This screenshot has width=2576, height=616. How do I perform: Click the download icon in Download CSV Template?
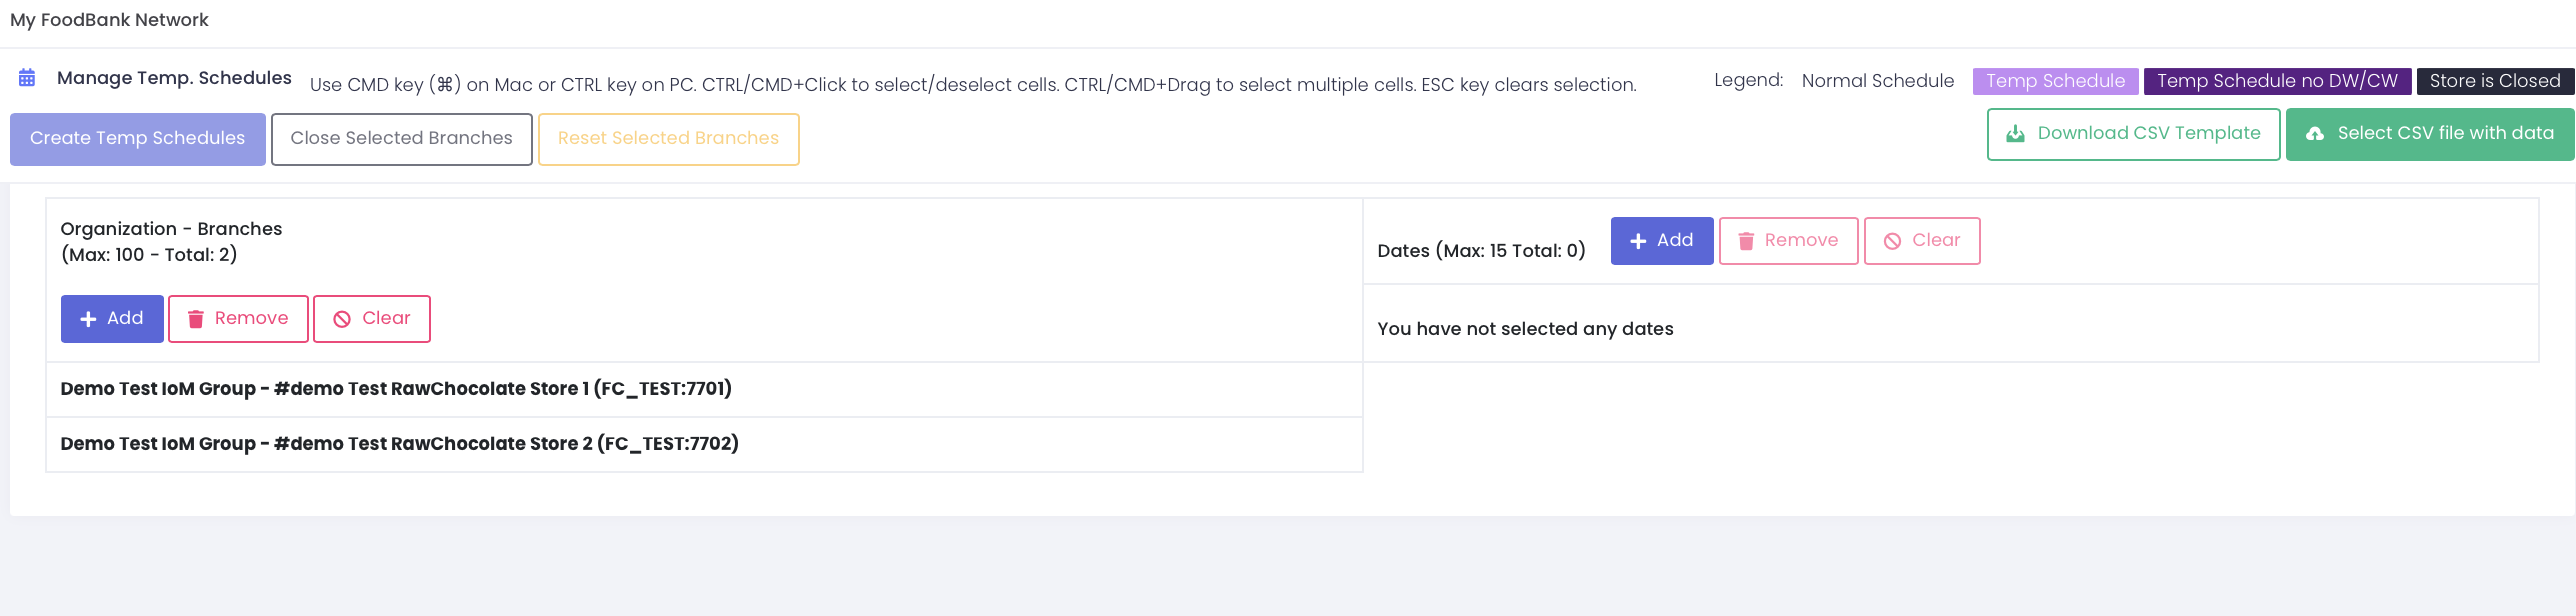[x=2016, y=134]
